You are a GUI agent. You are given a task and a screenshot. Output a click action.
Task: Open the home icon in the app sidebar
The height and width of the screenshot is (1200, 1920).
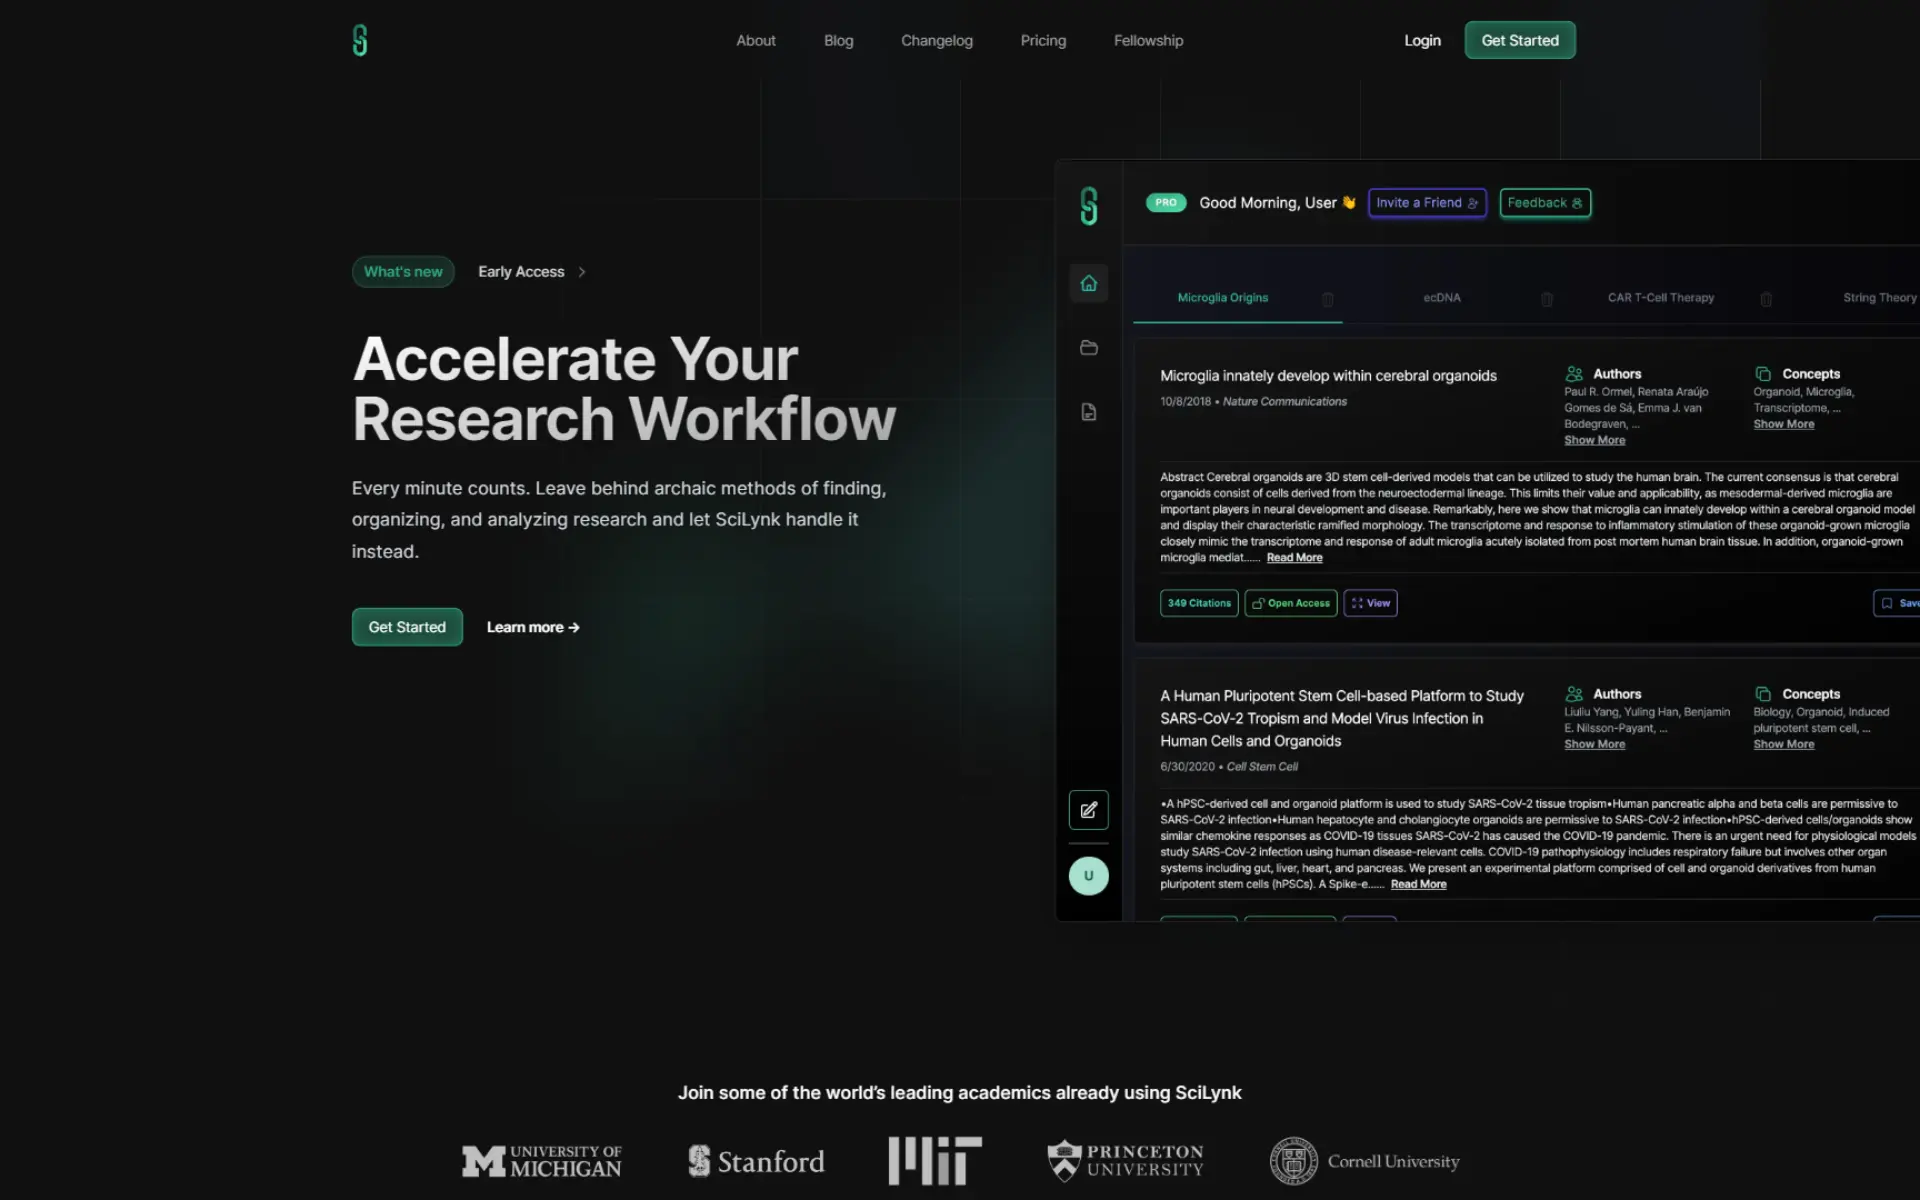click(1088, 284)
